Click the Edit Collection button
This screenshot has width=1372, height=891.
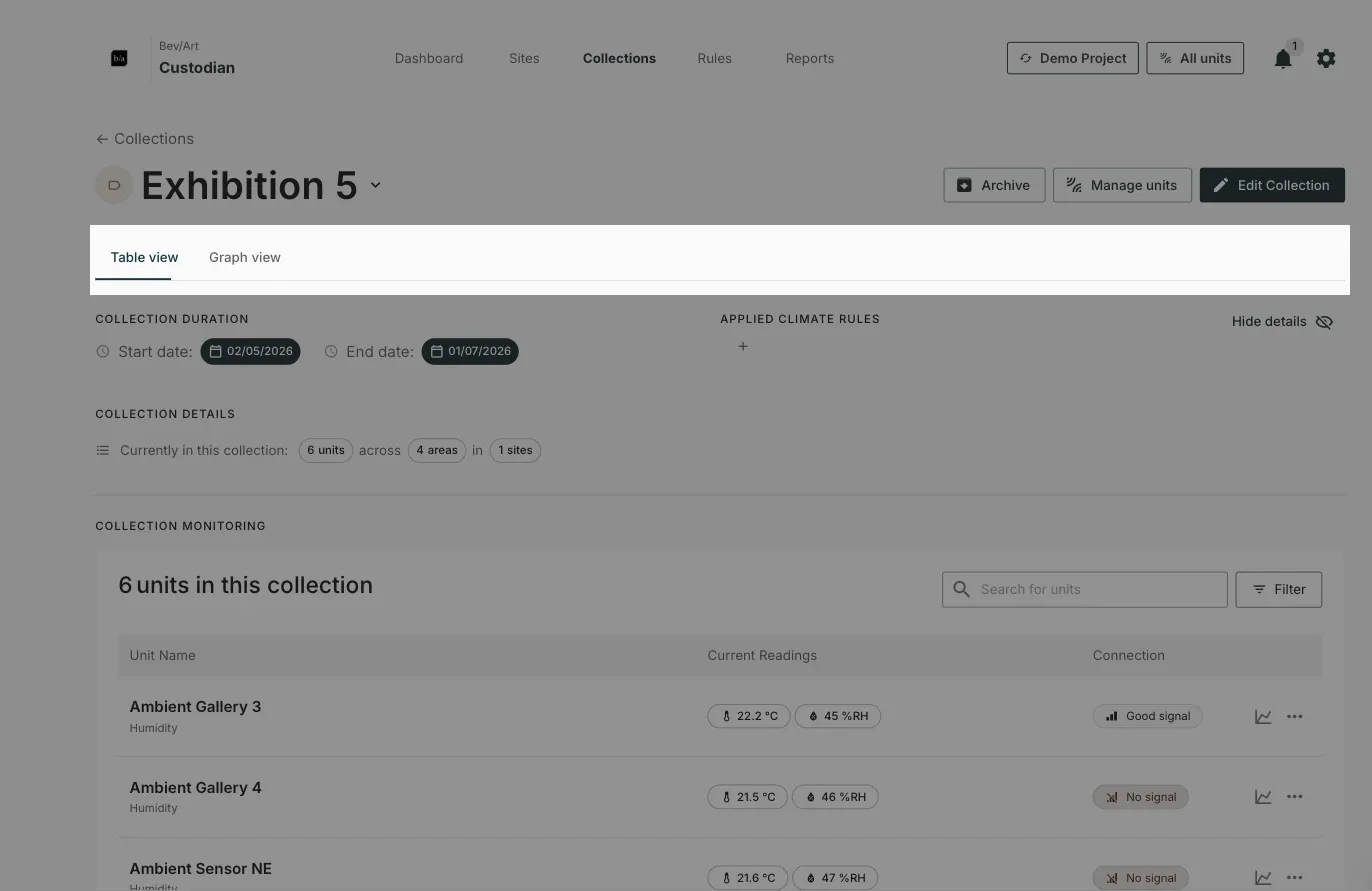(1272, 185)
